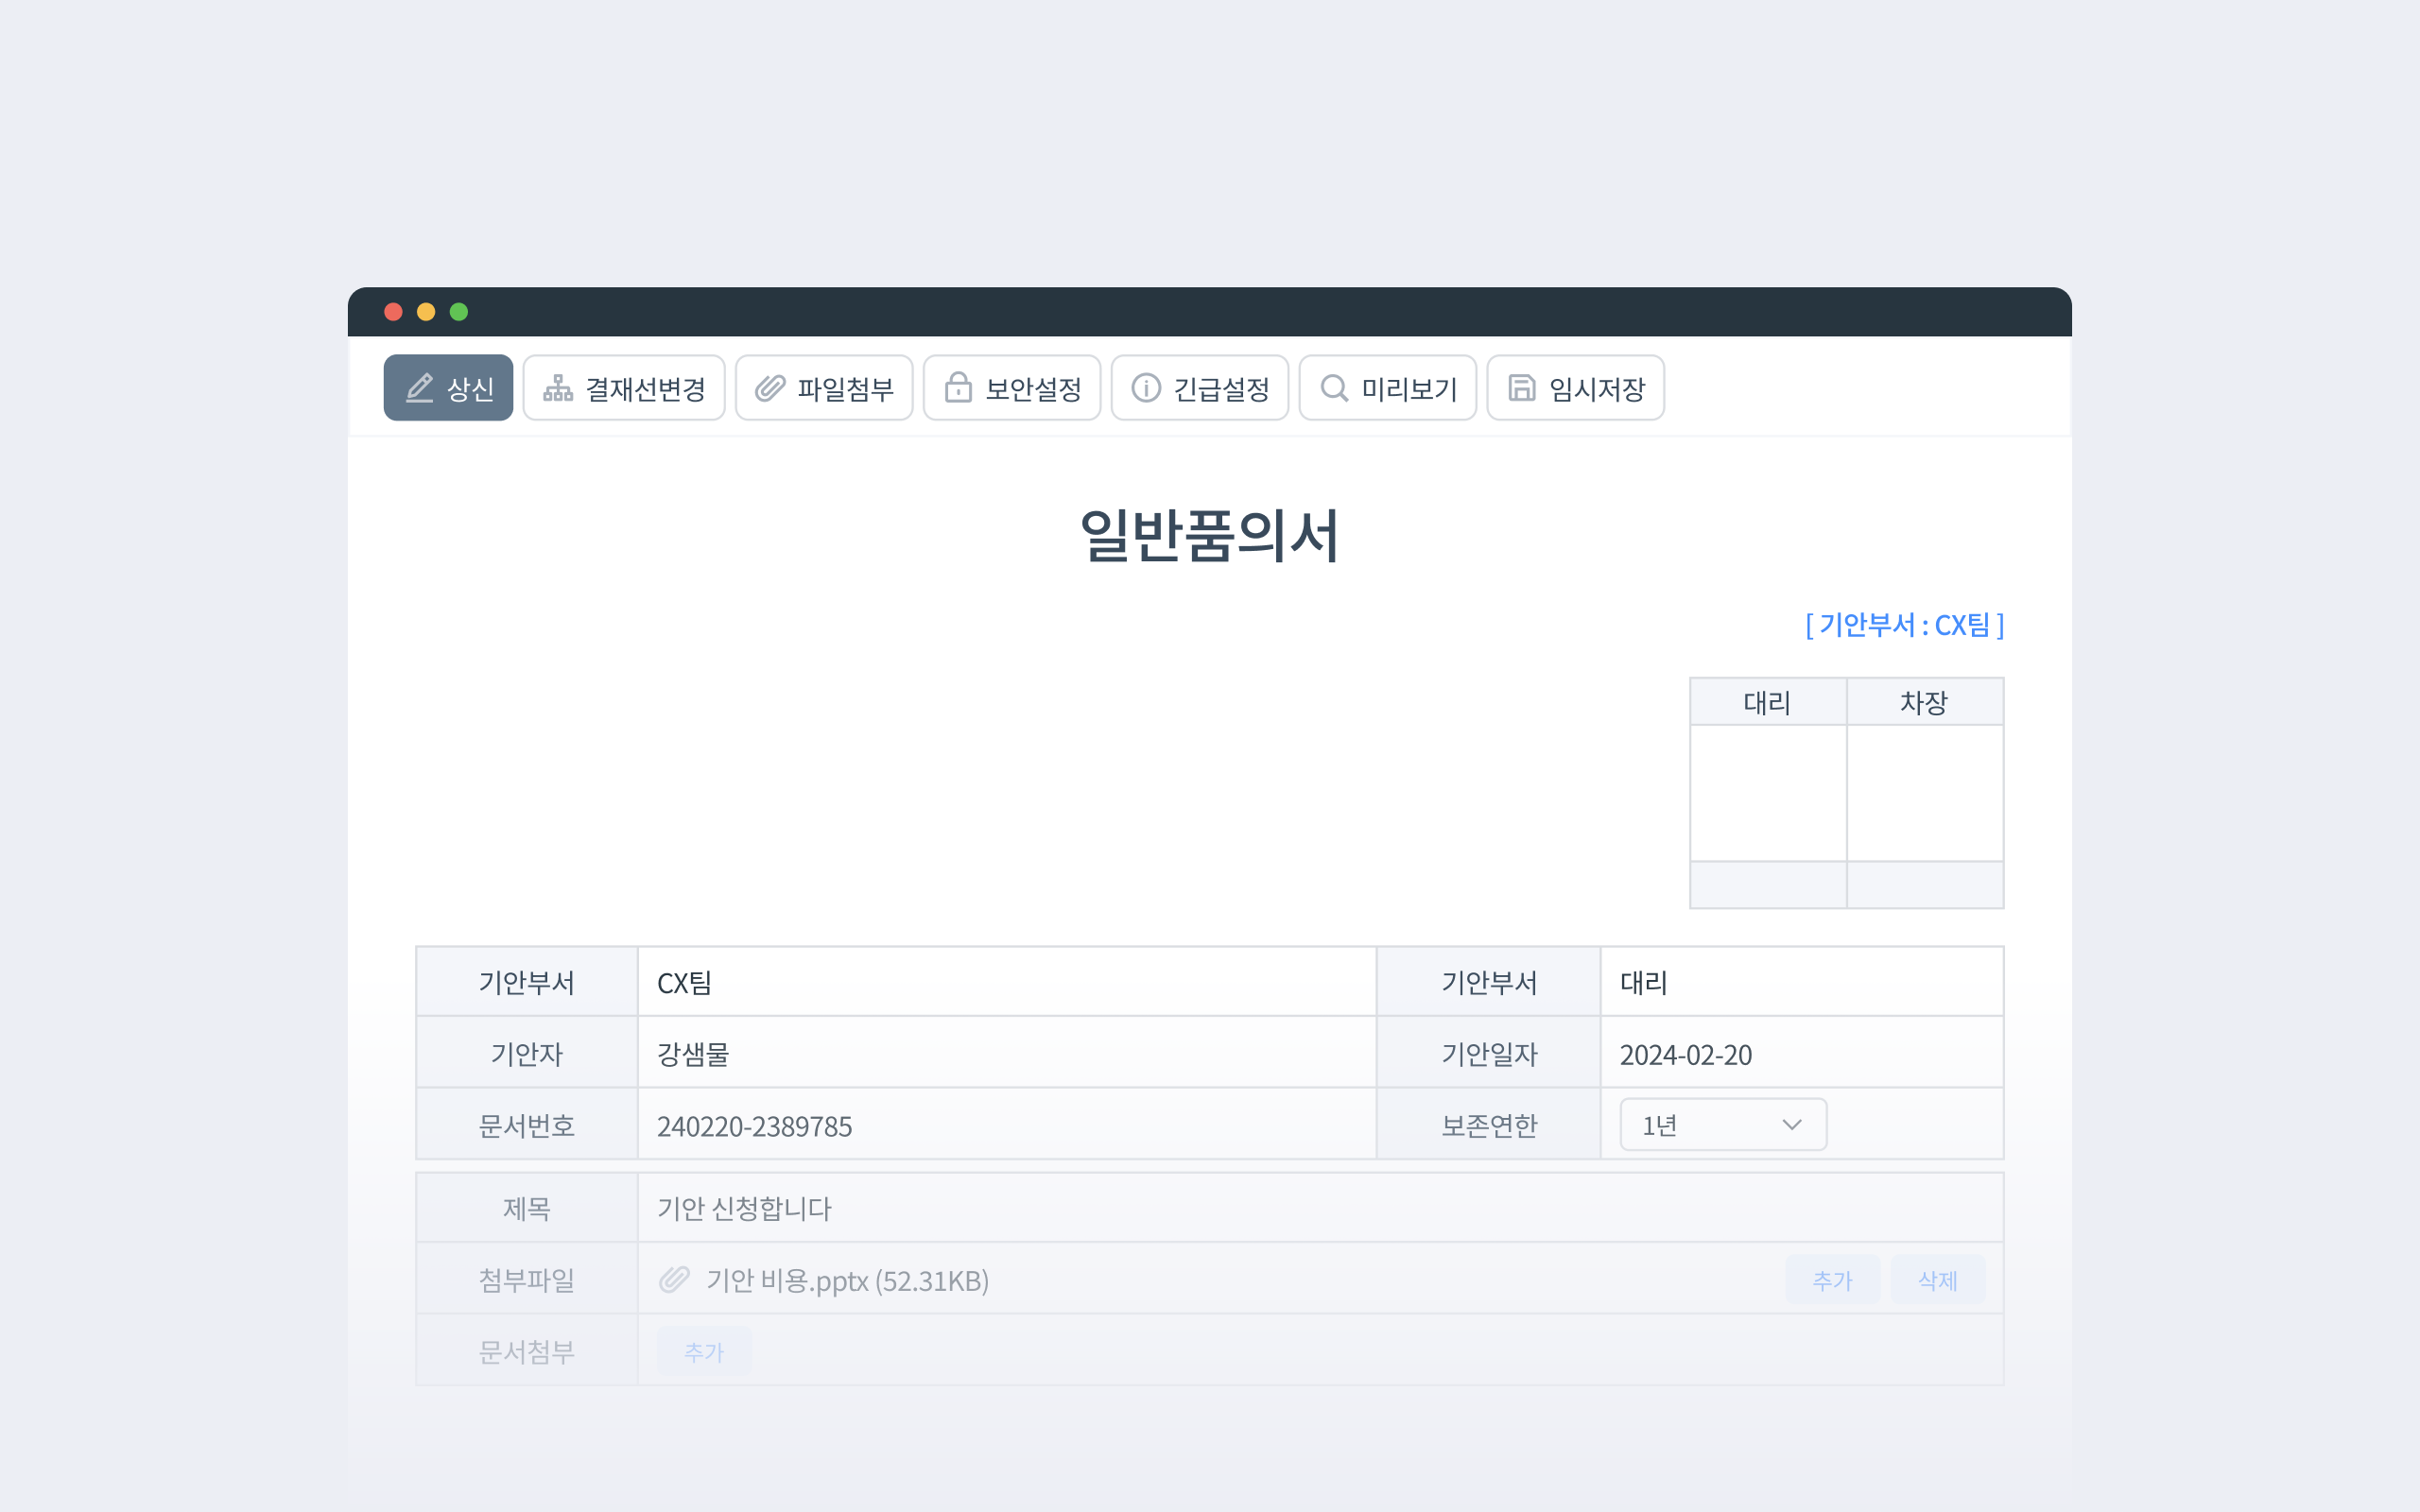Click the 기안부서 : CX팀 blue link

point(1904,625)
